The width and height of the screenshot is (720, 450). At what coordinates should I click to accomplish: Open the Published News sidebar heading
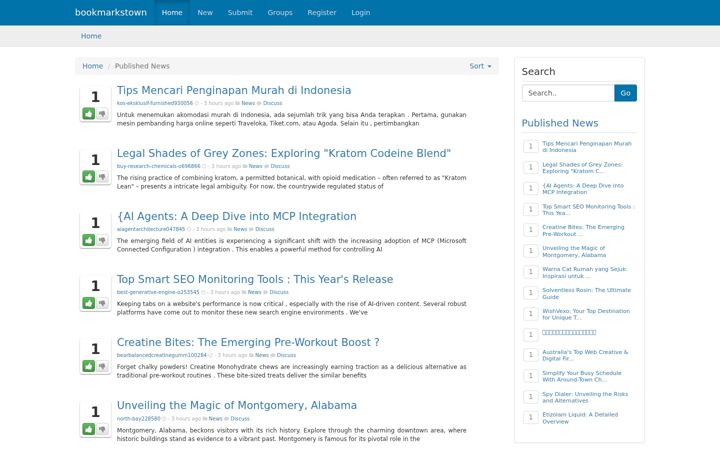(x=560, y=123)
